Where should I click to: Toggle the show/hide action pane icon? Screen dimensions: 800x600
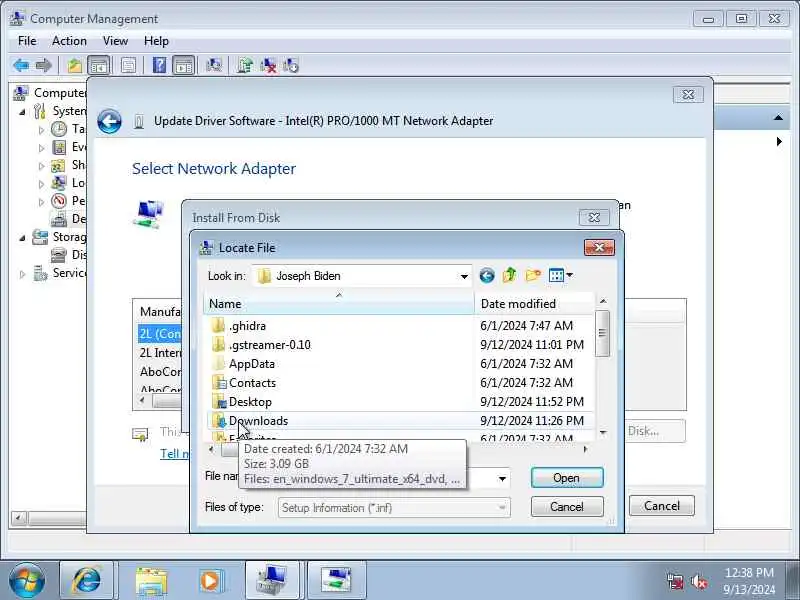click(183, 65)
